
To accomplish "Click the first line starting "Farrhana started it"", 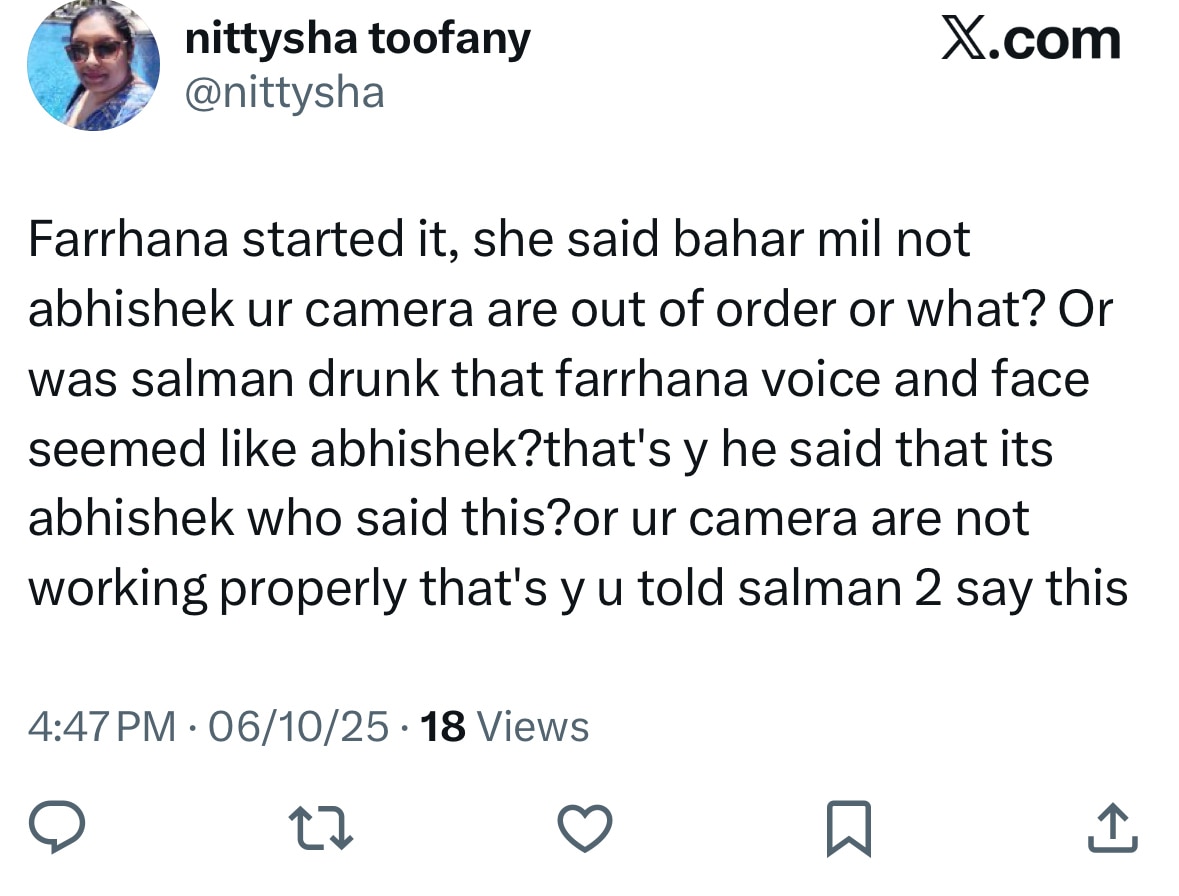I will [x=498, y=241].
